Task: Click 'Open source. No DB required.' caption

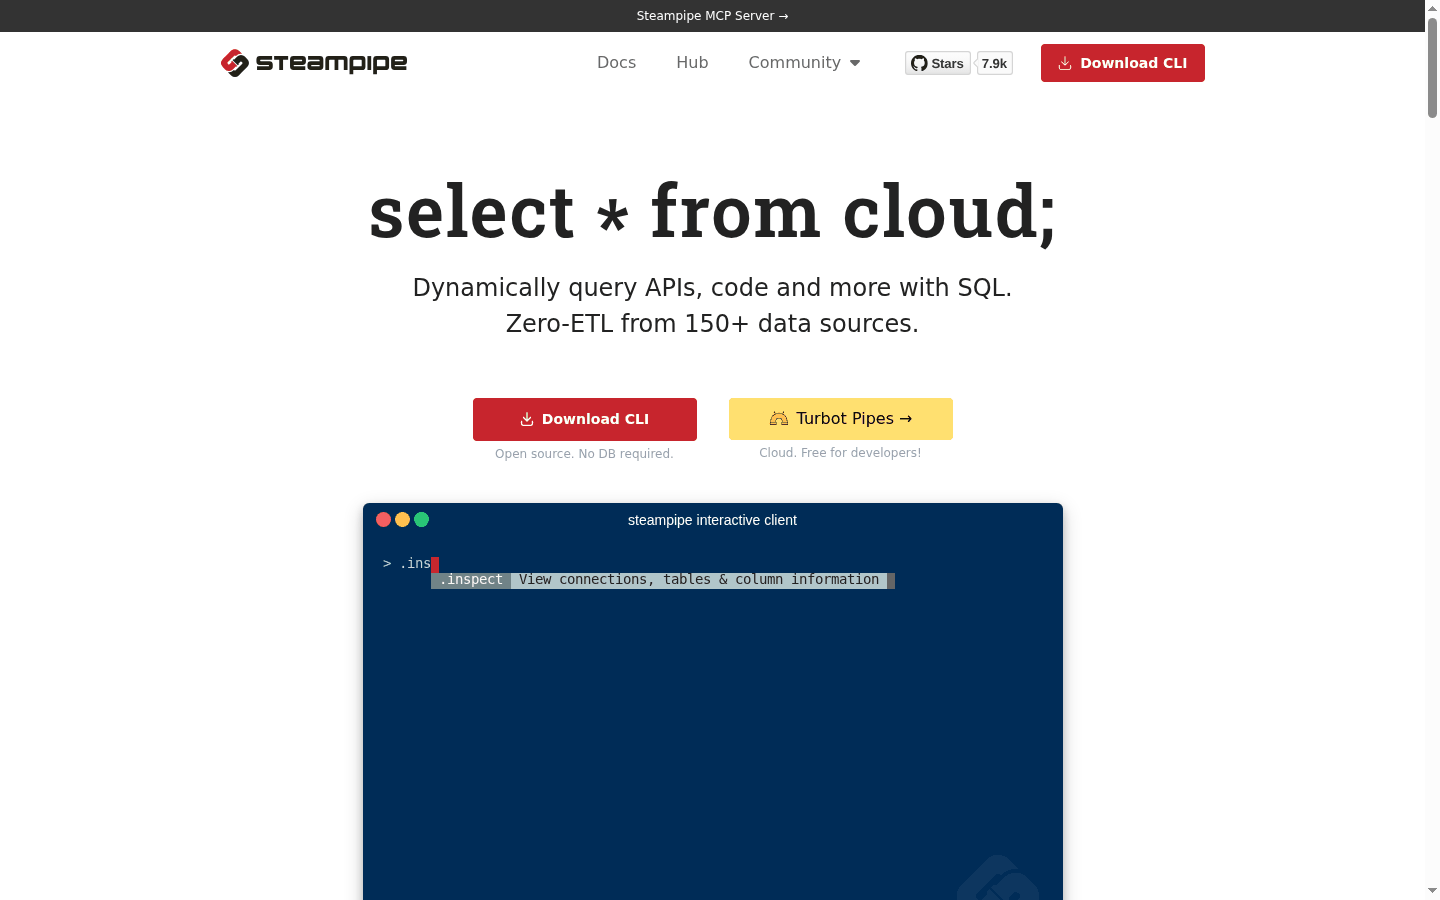Action: point(585,454)
